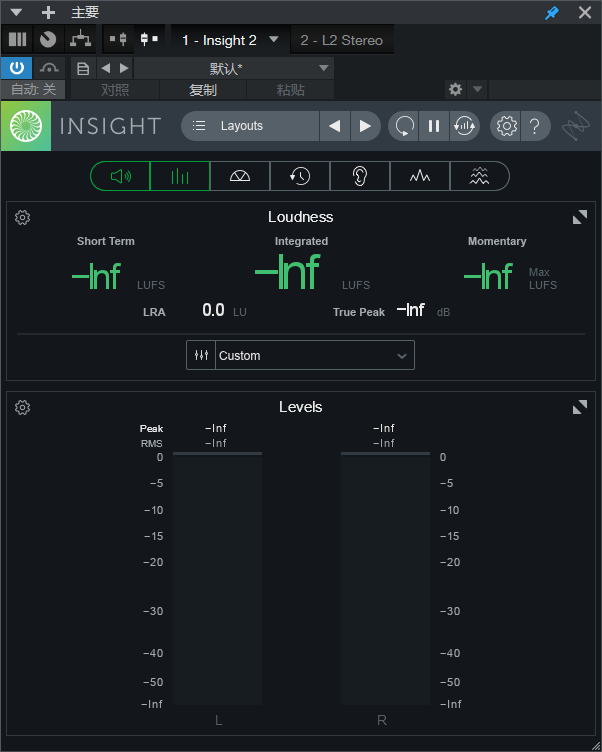
Task: Show the History module with clock icon
Action: 300,177
